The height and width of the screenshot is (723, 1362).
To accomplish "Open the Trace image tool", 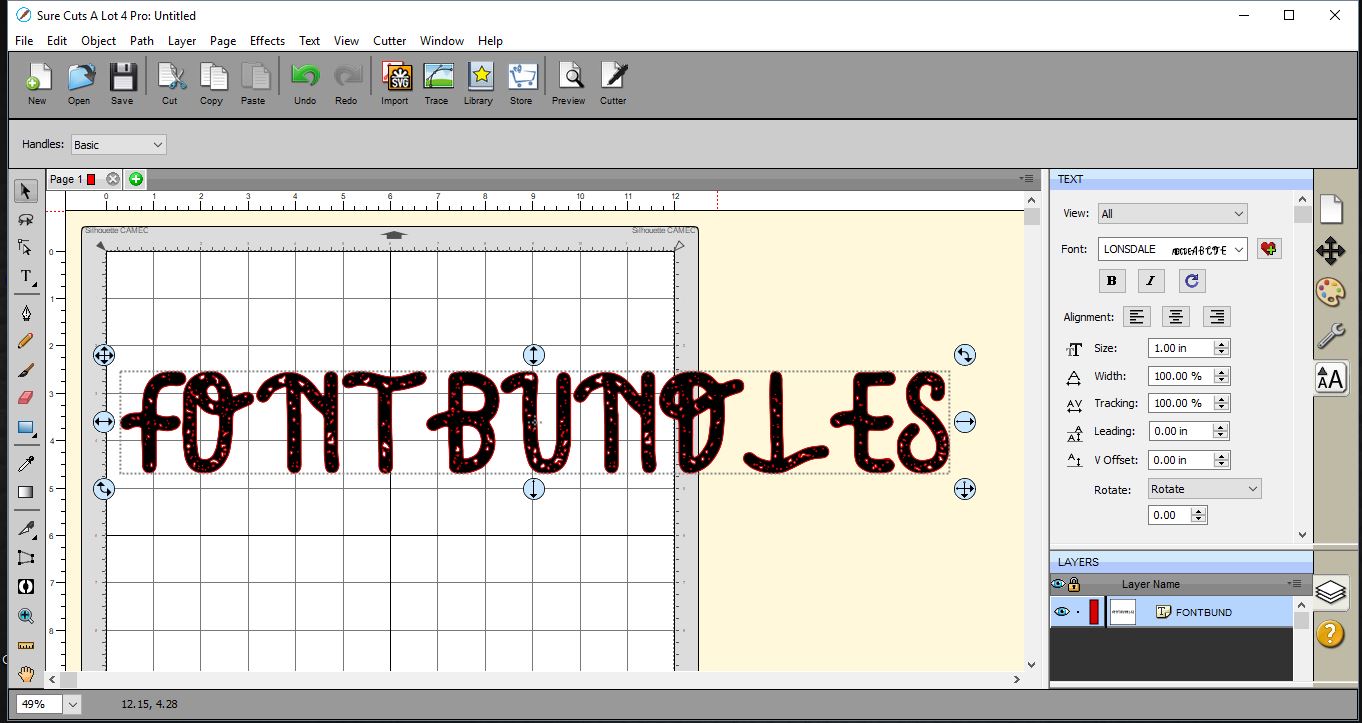I will click(438, 78).
